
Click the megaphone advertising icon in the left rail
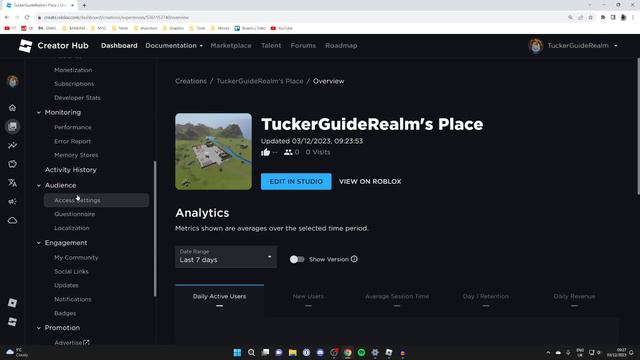(x=12, y=202)
